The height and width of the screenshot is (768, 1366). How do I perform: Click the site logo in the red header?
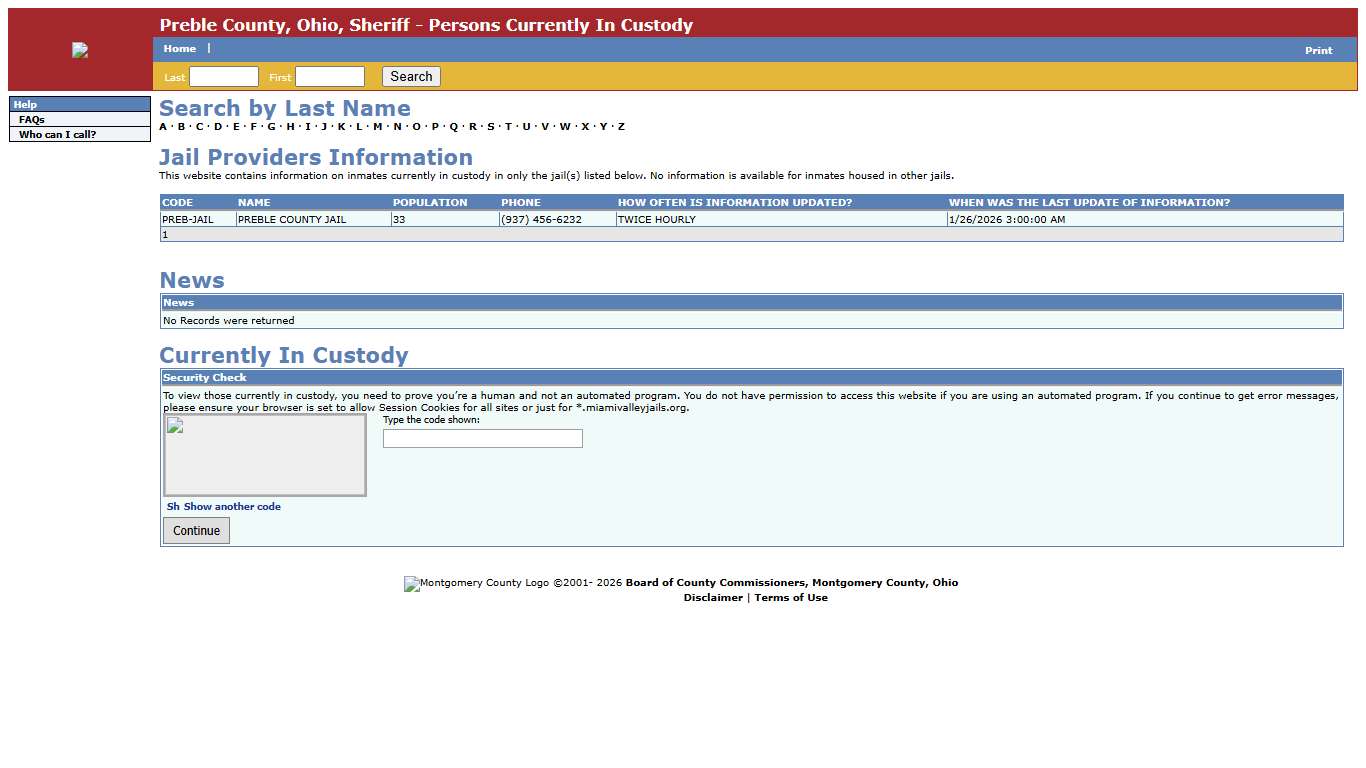(80, 50)
